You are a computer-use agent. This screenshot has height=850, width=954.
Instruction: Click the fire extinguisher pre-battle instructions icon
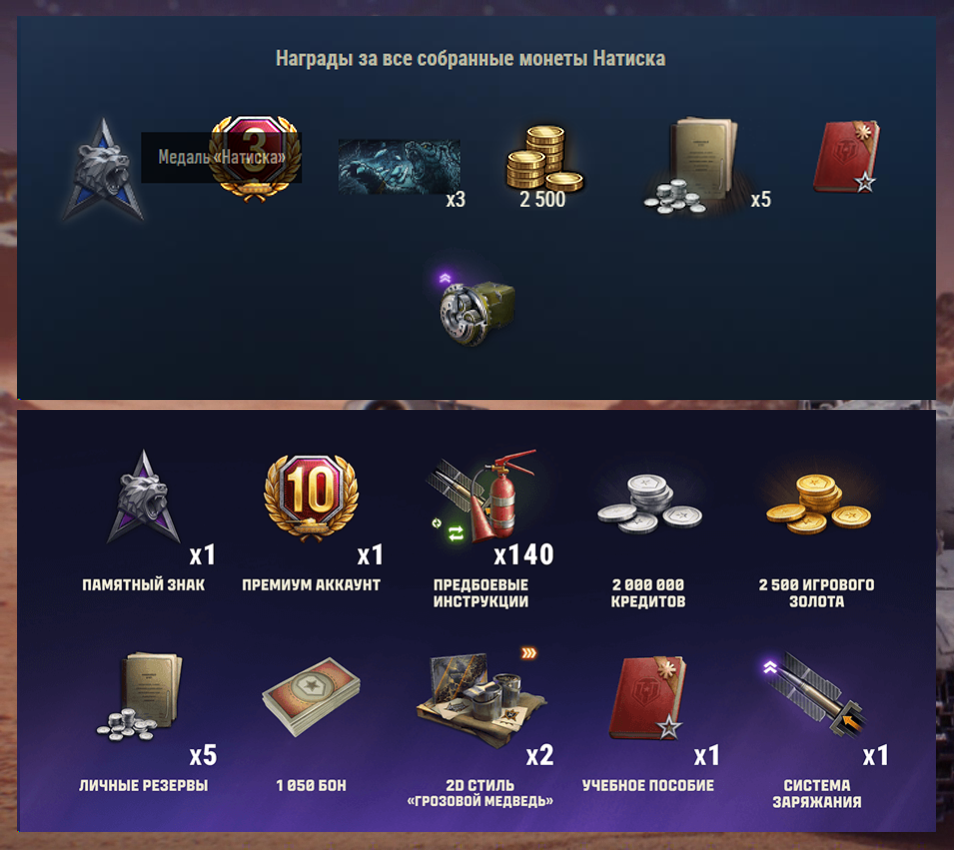pos(481,496)
